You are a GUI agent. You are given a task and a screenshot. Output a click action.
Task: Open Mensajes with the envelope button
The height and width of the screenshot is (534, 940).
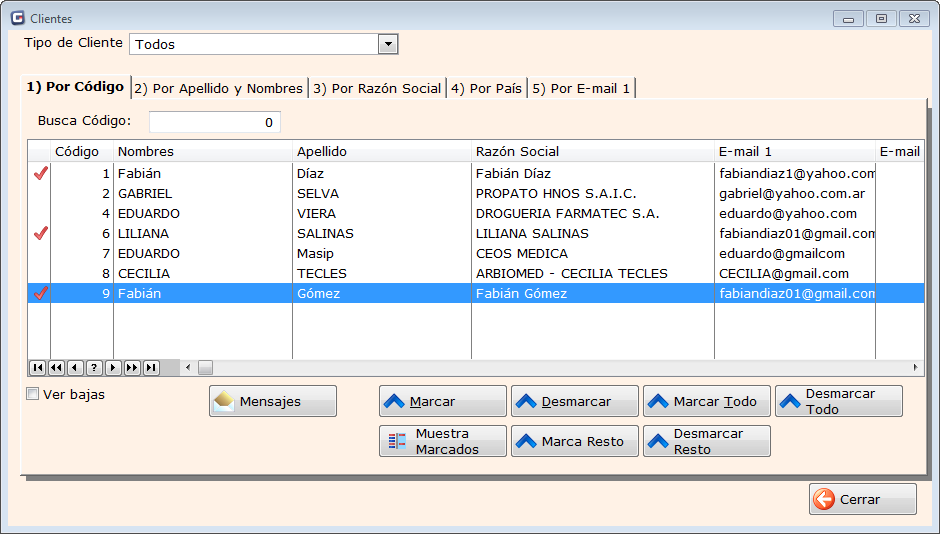click(x=272, y=401)
